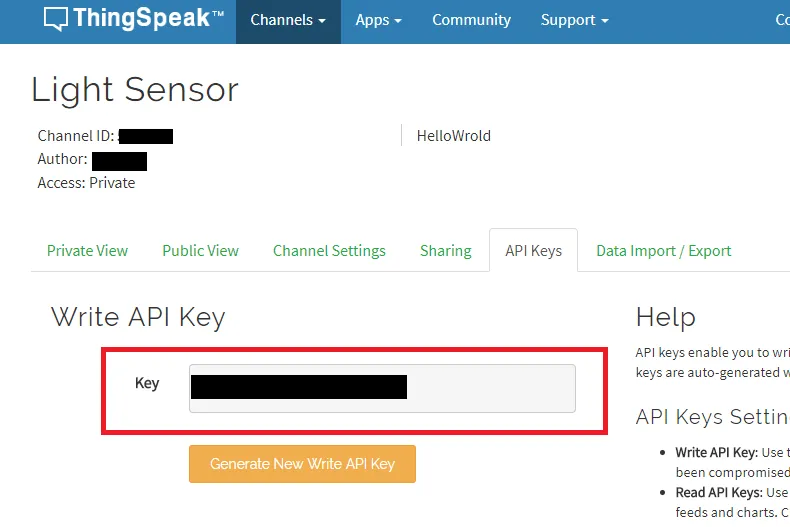The width and height of the screenshot is (790, 527).
Task: Open the Channels dropdown menu
Action: pos(288,20)
